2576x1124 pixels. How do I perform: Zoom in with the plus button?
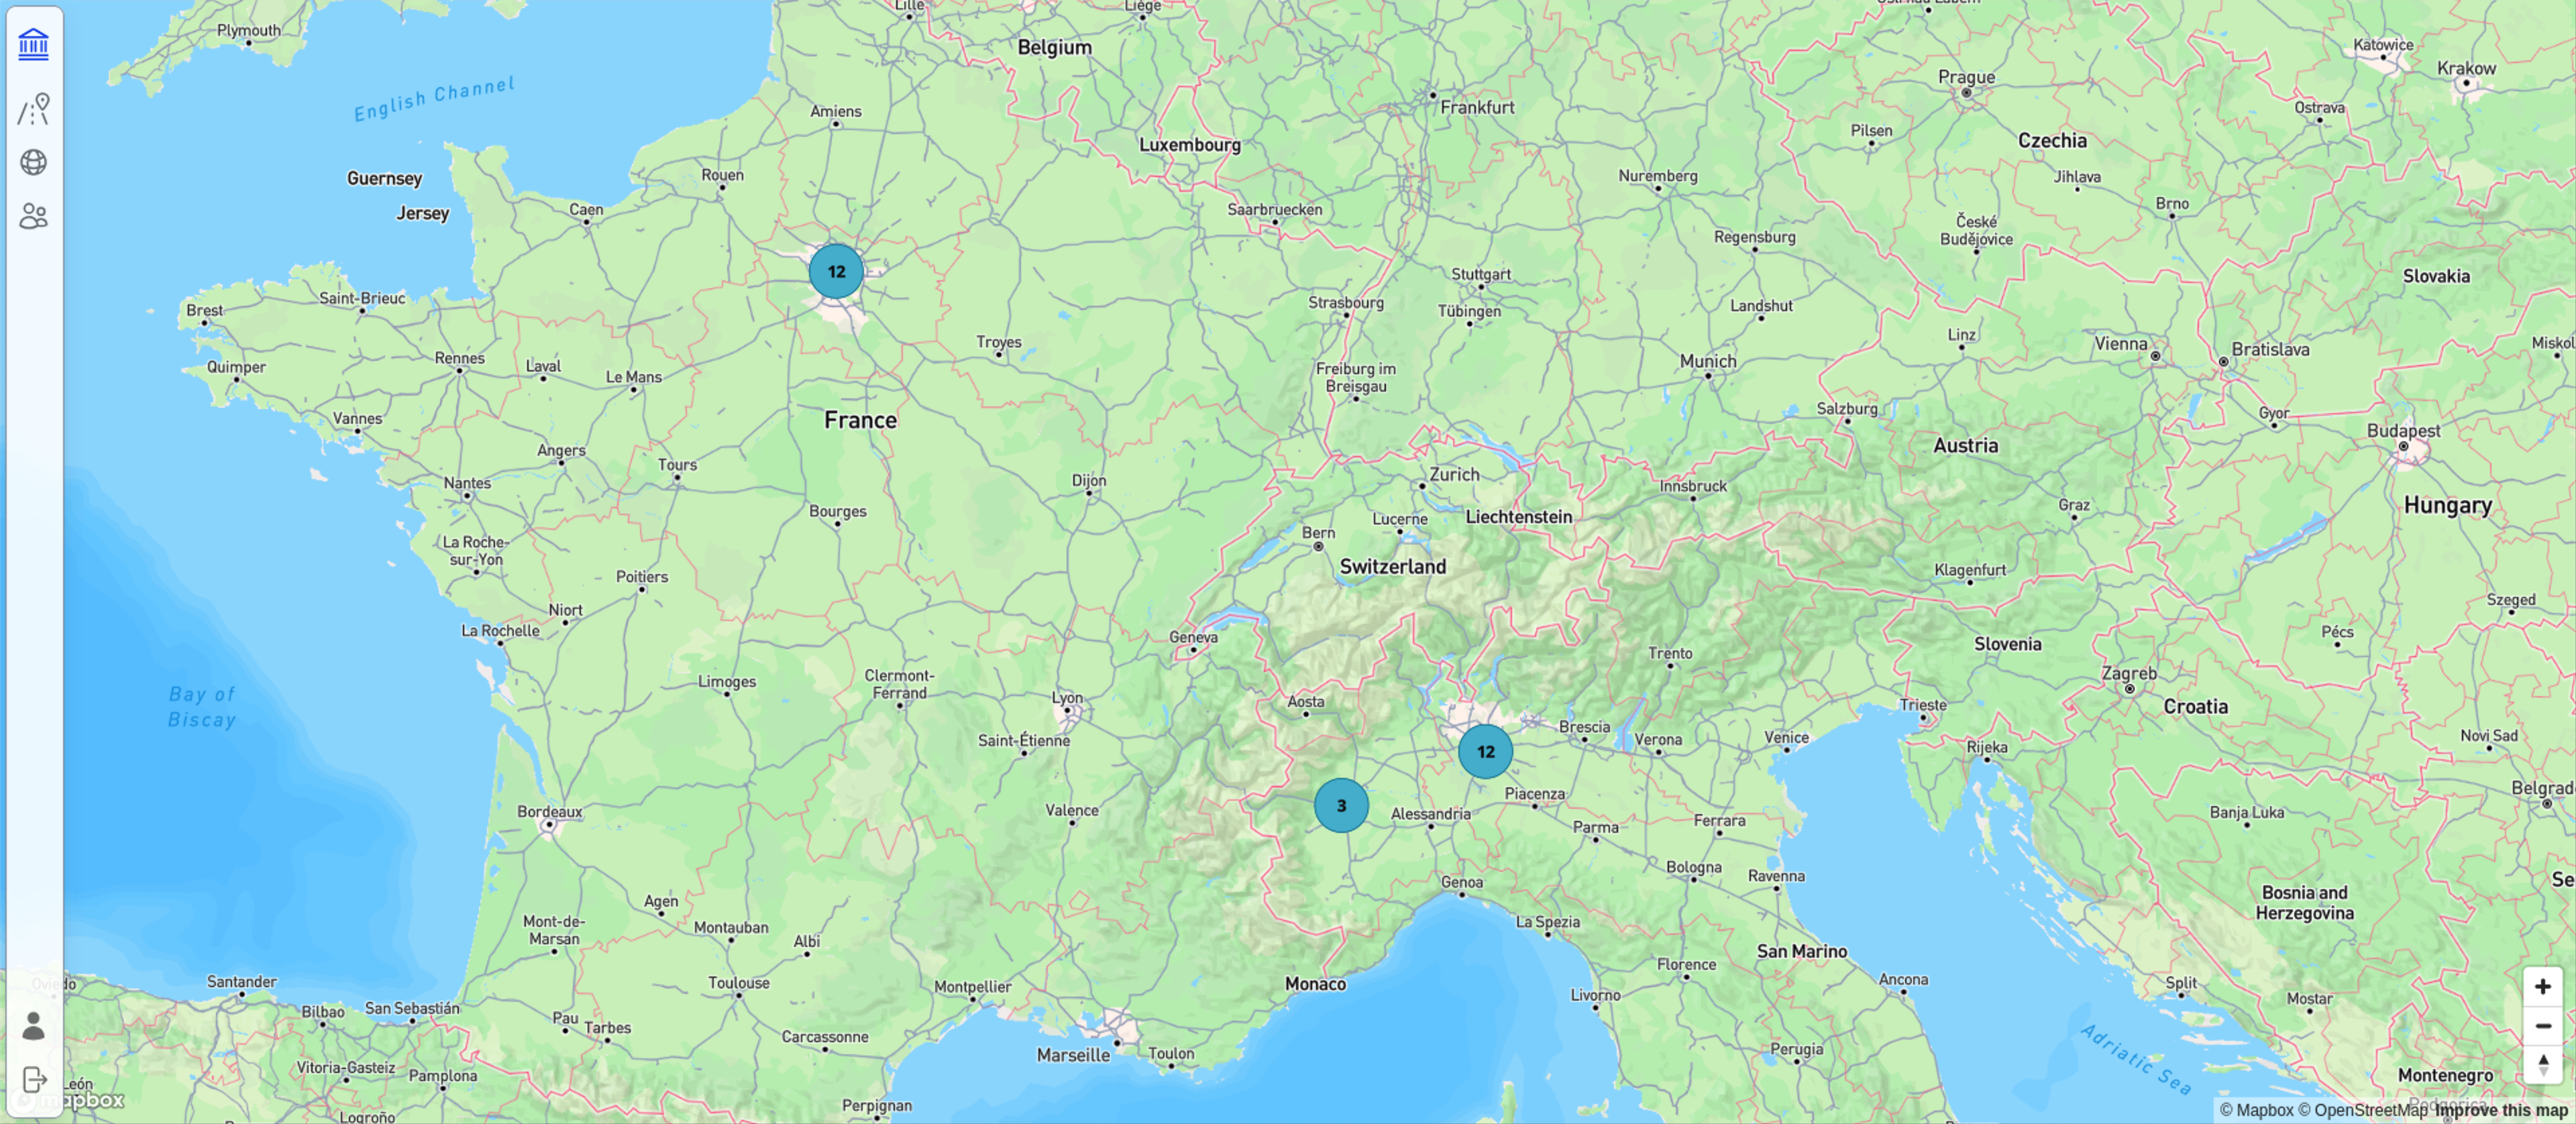point(2543,987)
